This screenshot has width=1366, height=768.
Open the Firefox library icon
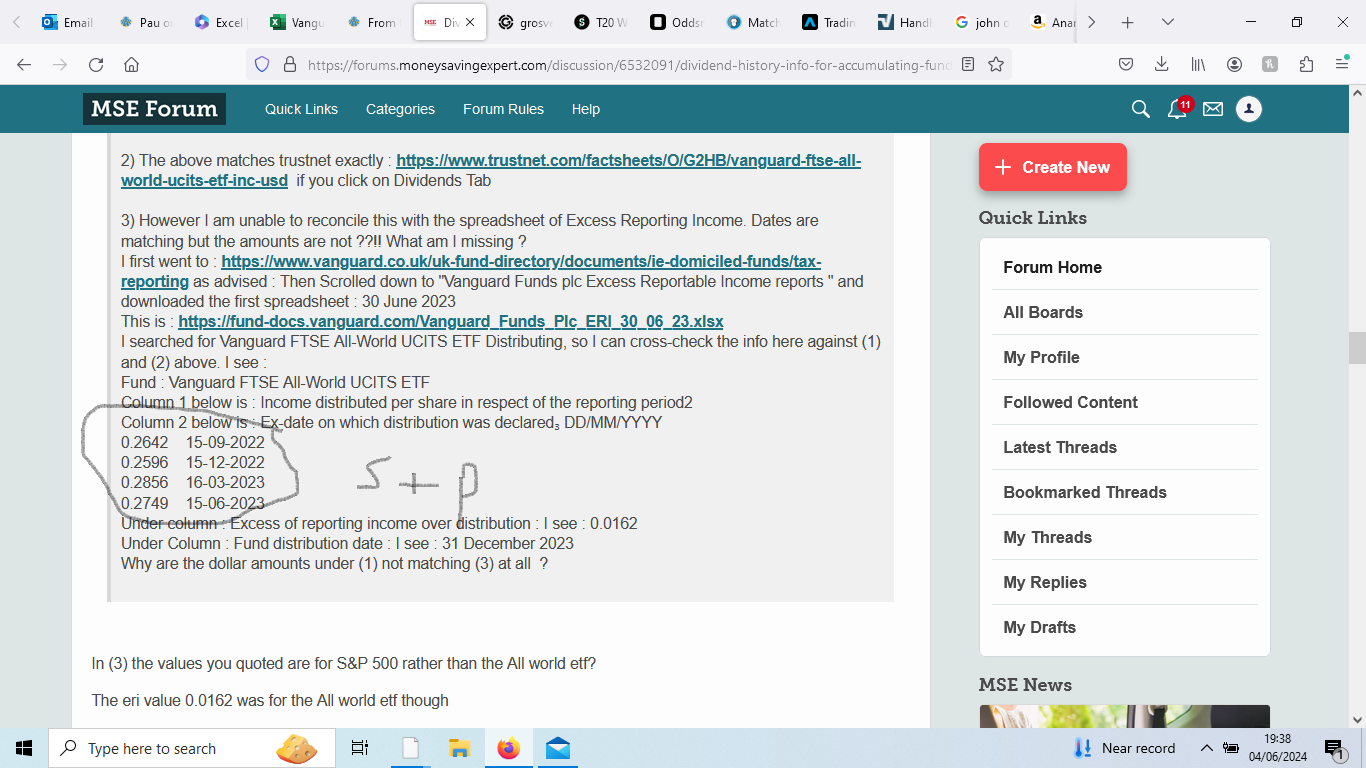[1198, 65]
